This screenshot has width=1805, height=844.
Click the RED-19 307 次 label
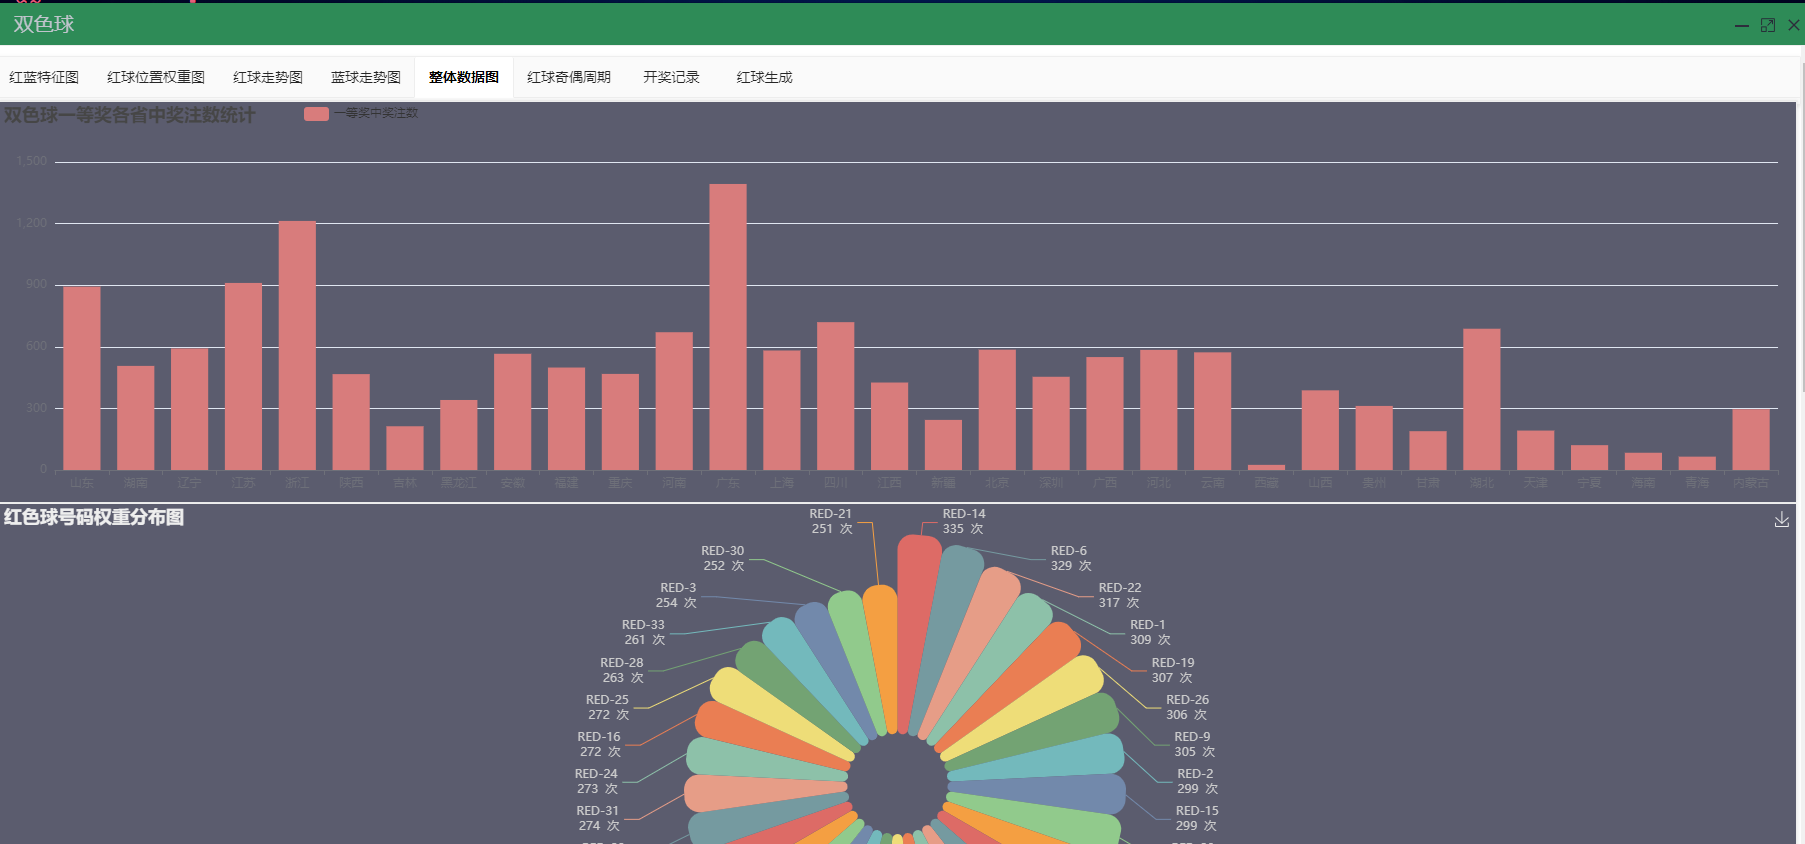[x=1172, y=670]
